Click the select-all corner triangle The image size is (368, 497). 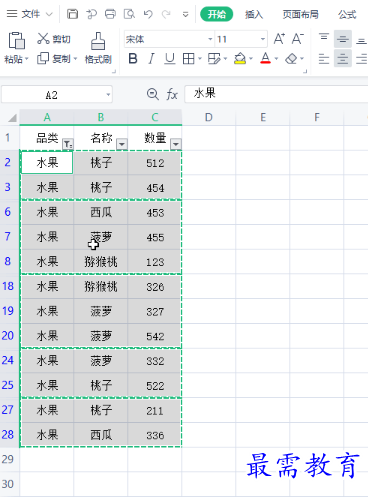tap(12, 118)
